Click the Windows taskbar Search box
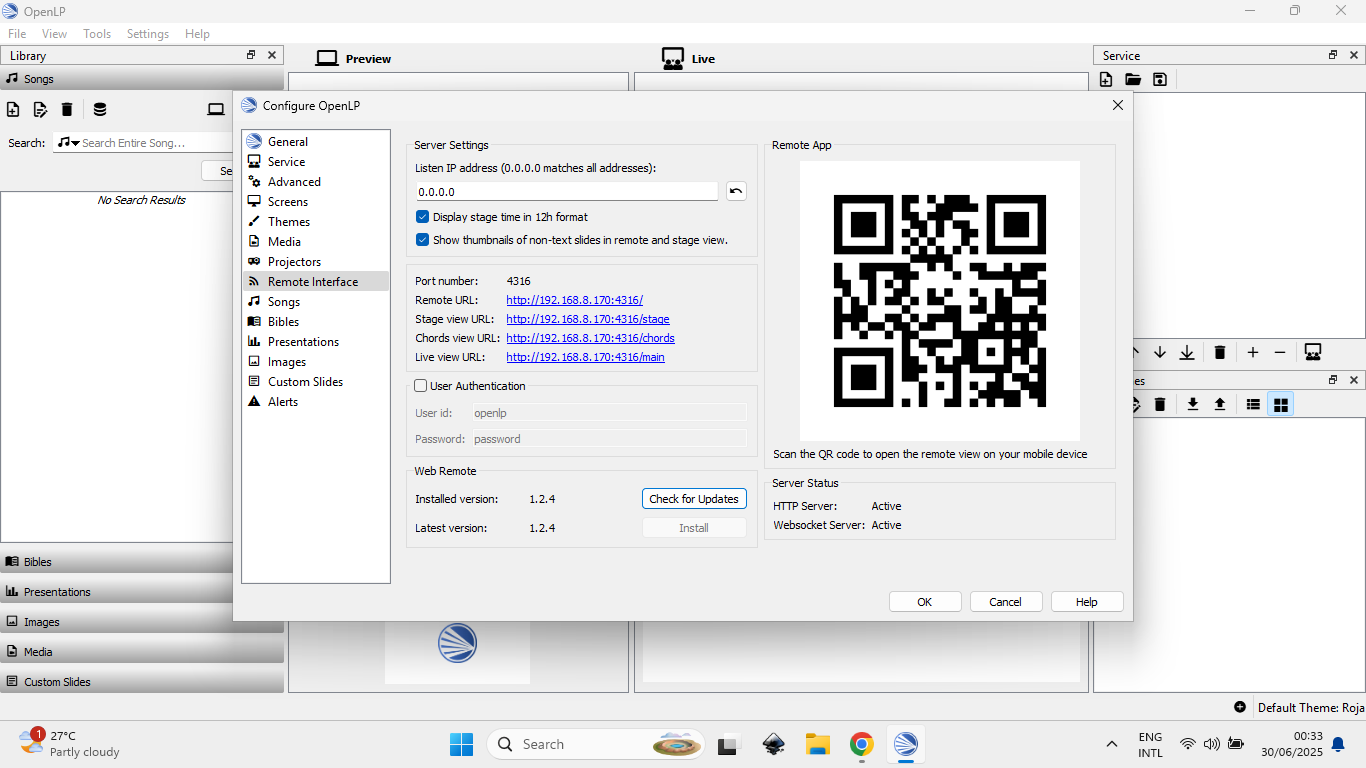1366x768 pixels. [596, 744]
